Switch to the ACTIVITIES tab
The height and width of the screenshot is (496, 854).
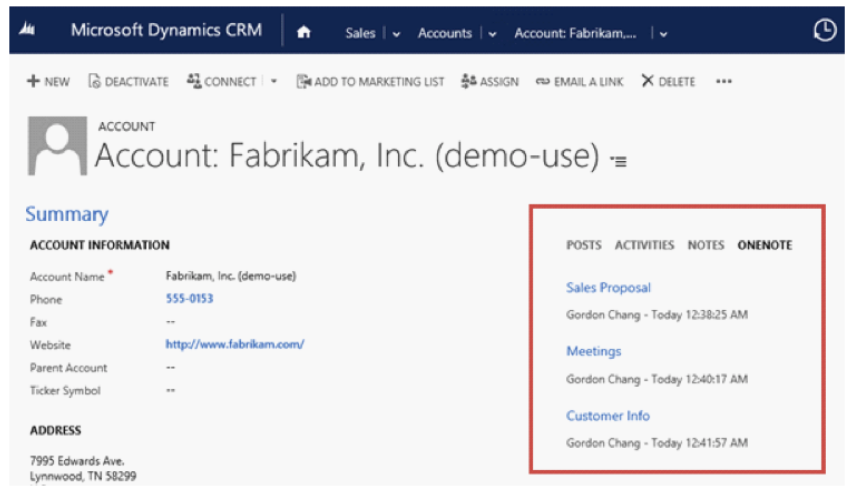click(644, 245)
